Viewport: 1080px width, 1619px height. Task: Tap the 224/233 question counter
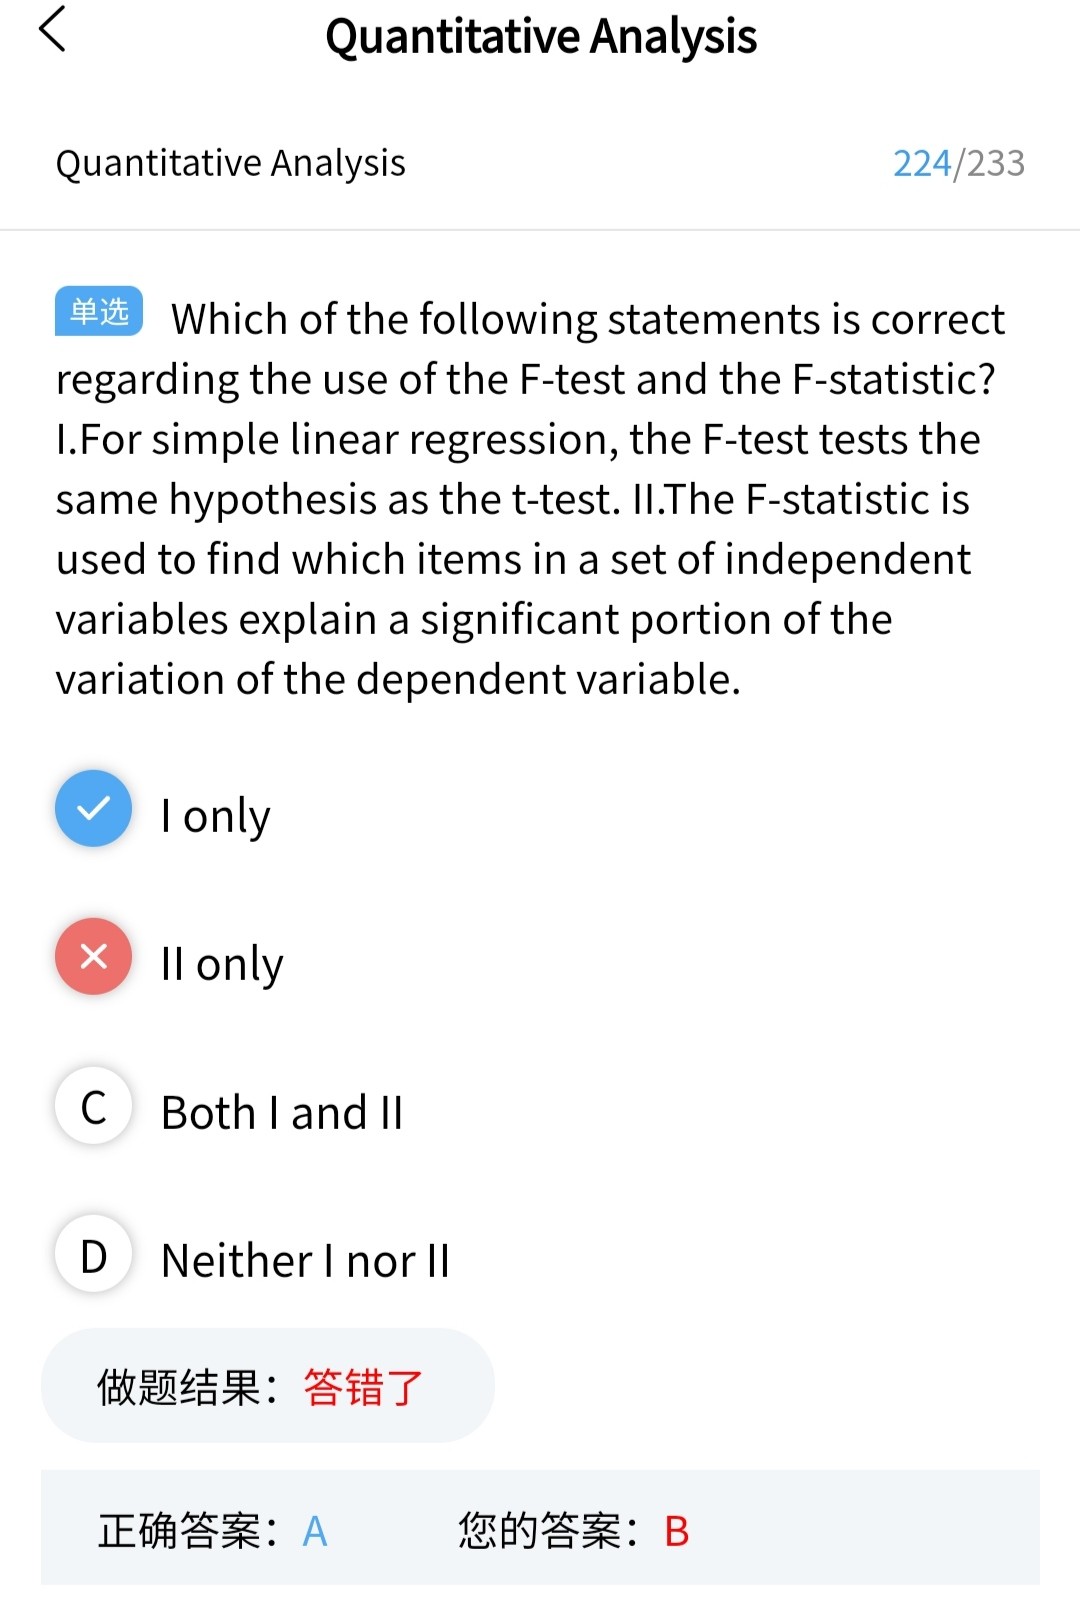click(958, 163)
